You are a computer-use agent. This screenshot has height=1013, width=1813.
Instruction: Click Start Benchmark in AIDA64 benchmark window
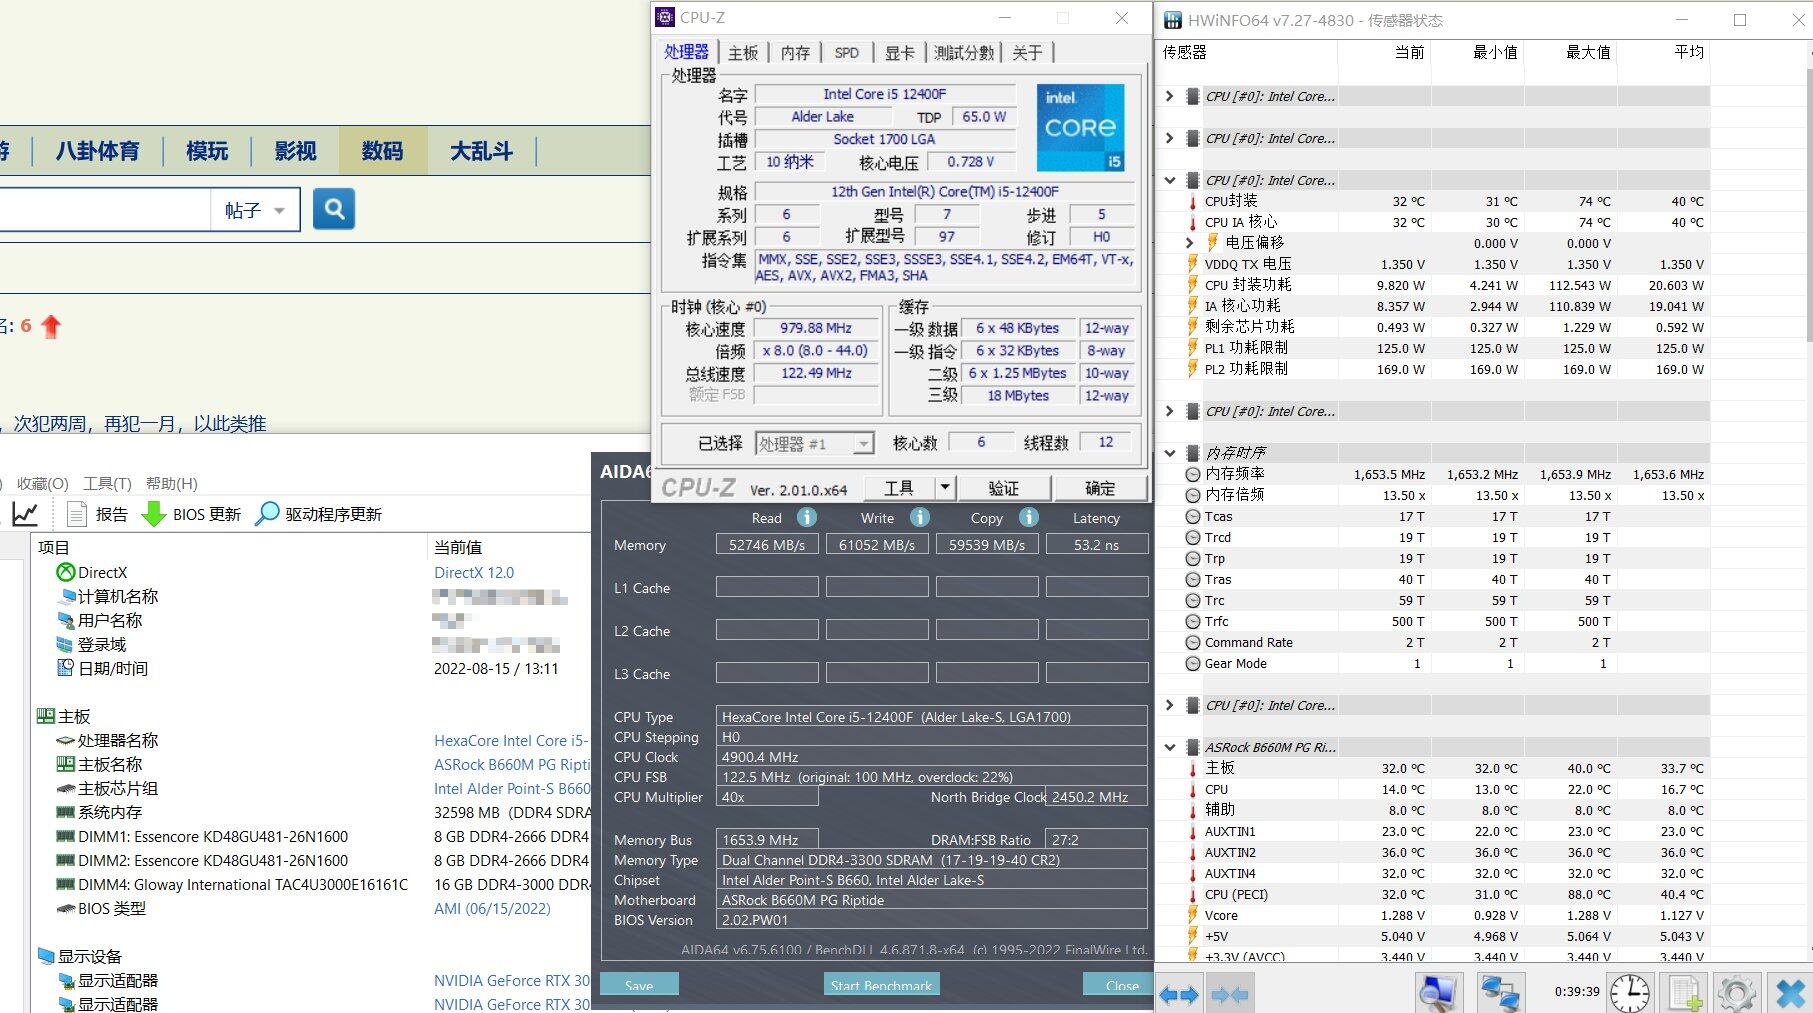[881, 984]
